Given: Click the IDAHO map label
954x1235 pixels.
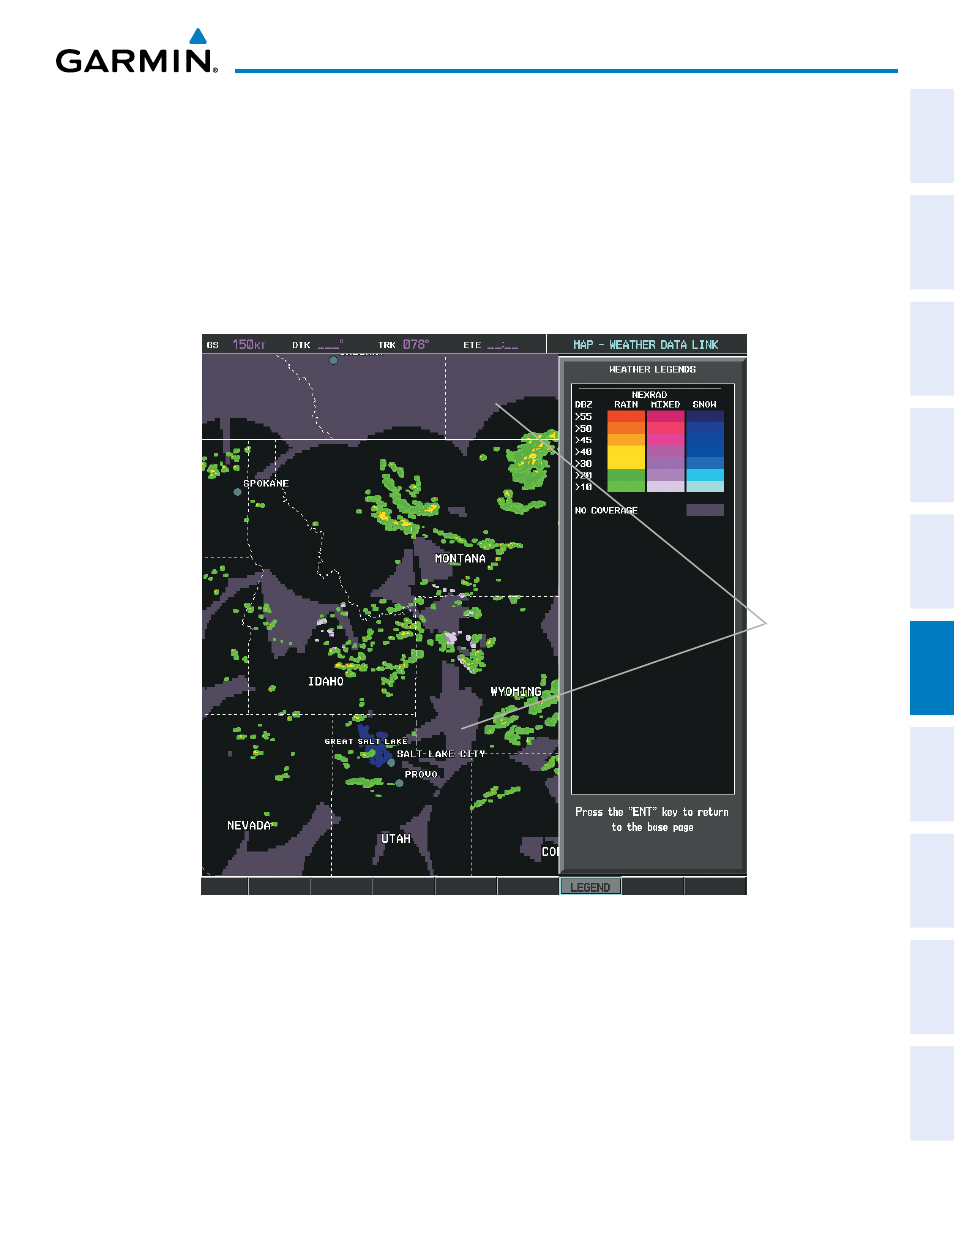Looking at the screenshot, I should (326, 682).
